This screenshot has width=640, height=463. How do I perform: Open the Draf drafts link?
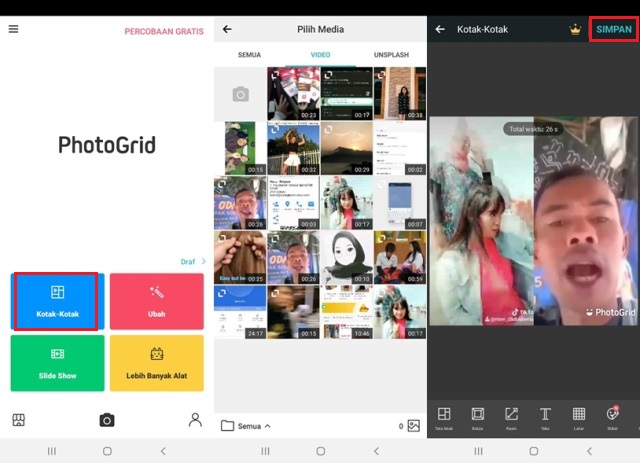[188, 262]
